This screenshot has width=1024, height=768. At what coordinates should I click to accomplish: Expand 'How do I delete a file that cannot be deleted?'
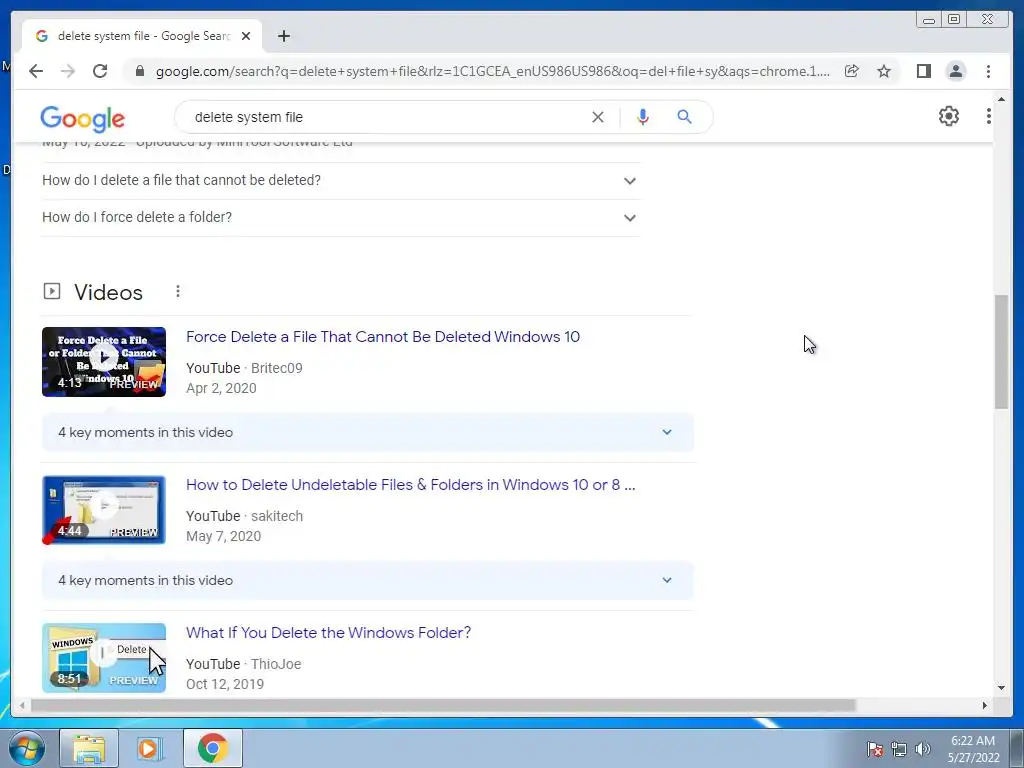pyautogui.click(x=340, y=180)
